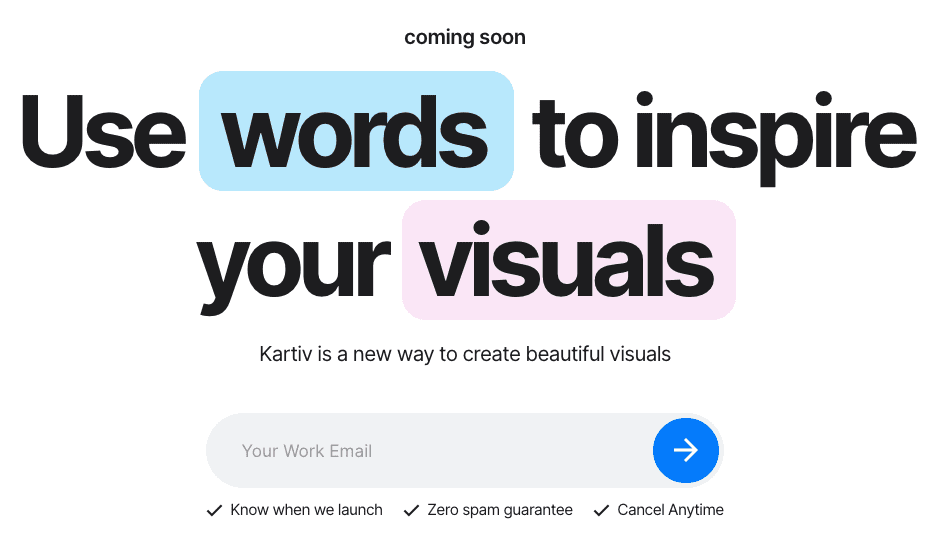Screen dimensions: 945x540
Task: Click 'Zero spam guarantee' text
Action: coord(500,510)
